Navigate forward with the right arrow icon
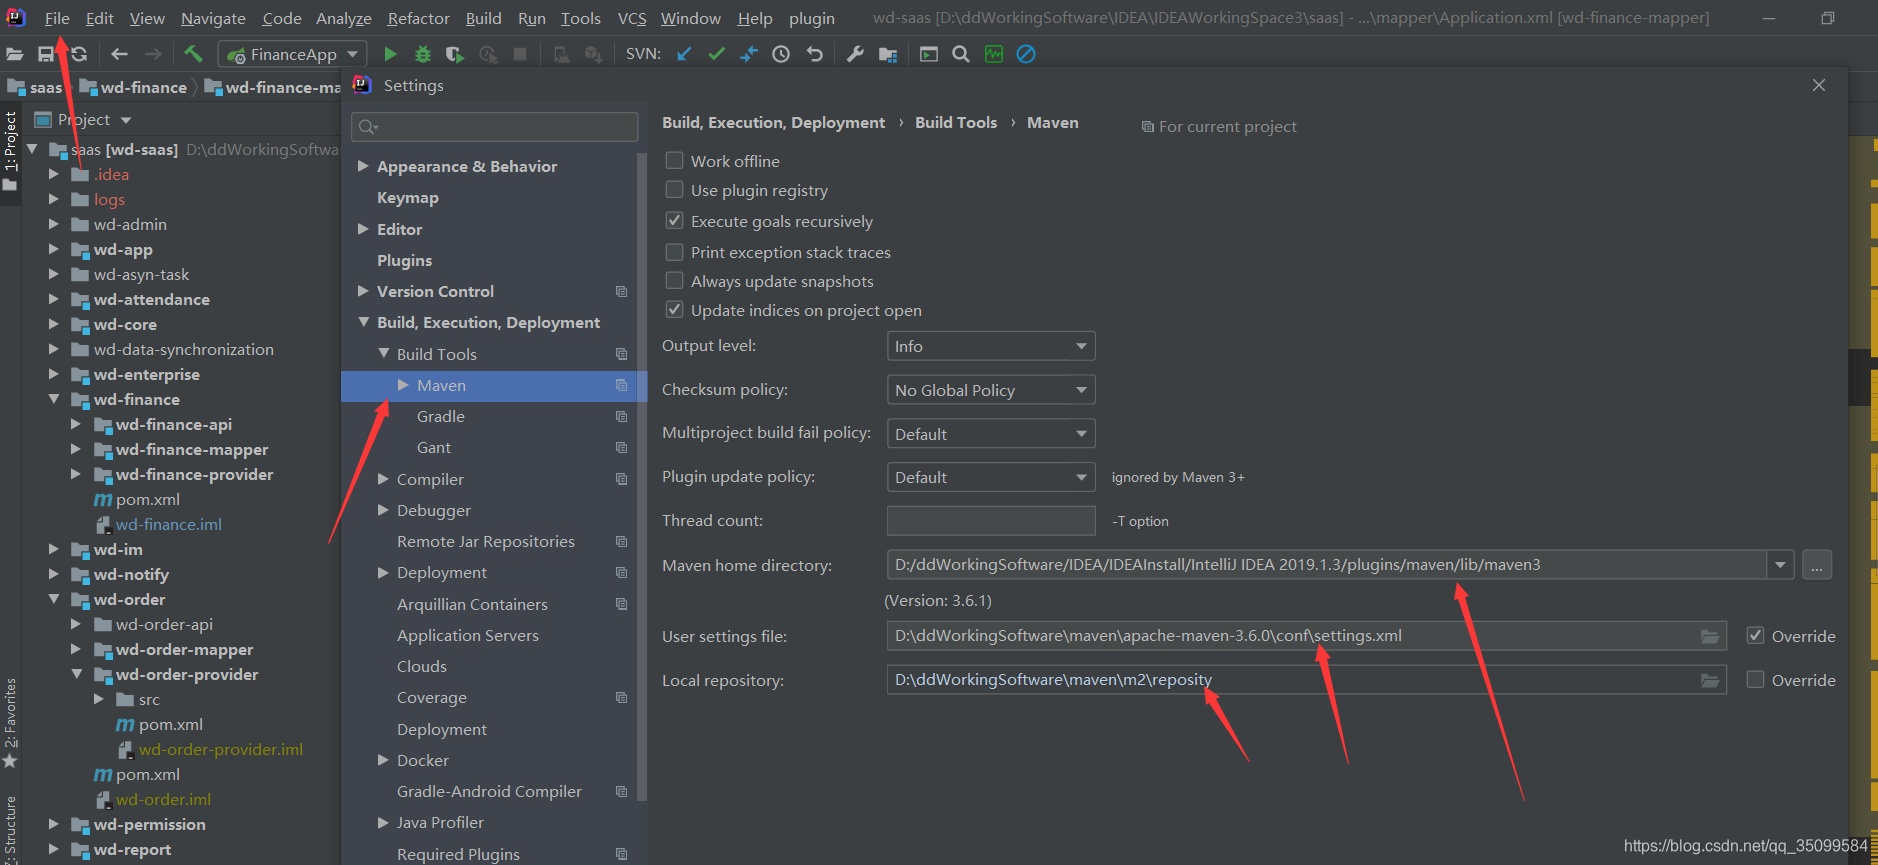This screenshot has width=1878, height=865. [x=153, y=54]
